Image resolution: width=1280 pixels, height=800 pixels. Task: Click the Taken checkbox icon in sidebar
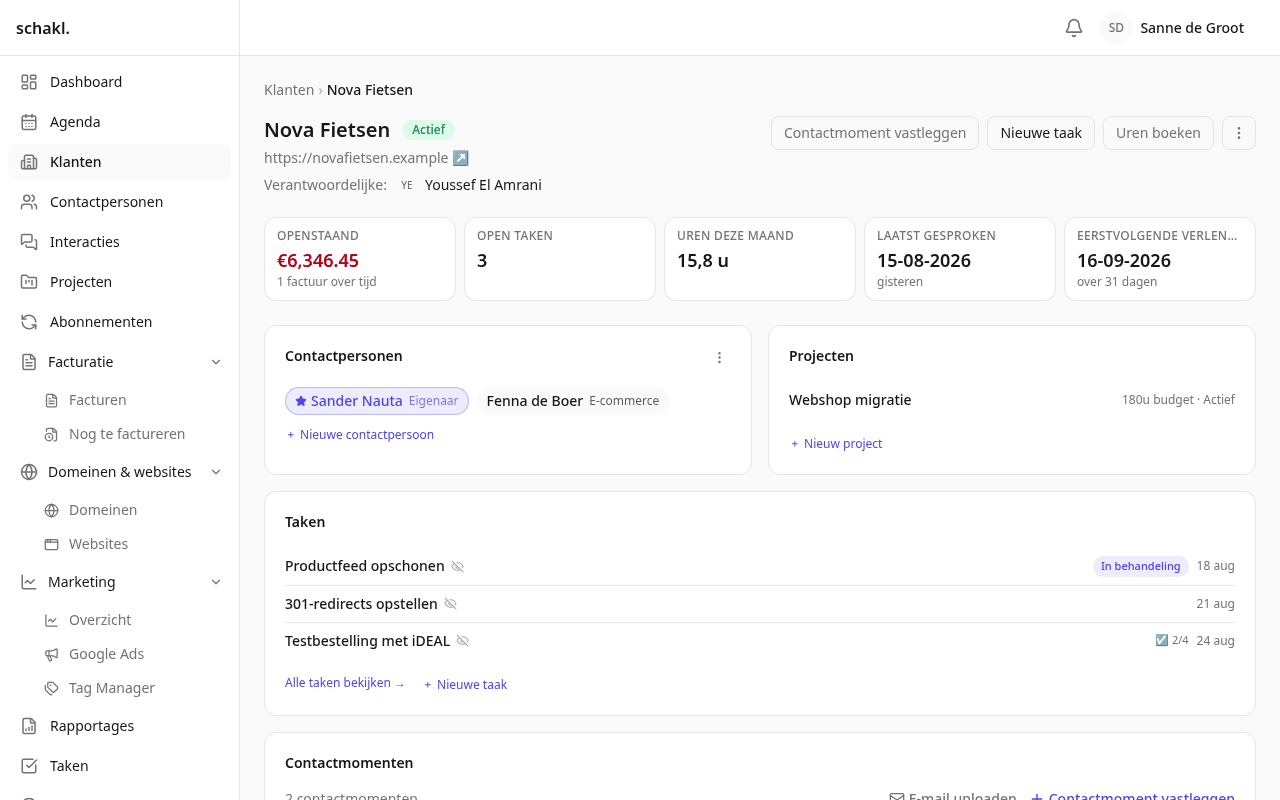tap(29, 766)
